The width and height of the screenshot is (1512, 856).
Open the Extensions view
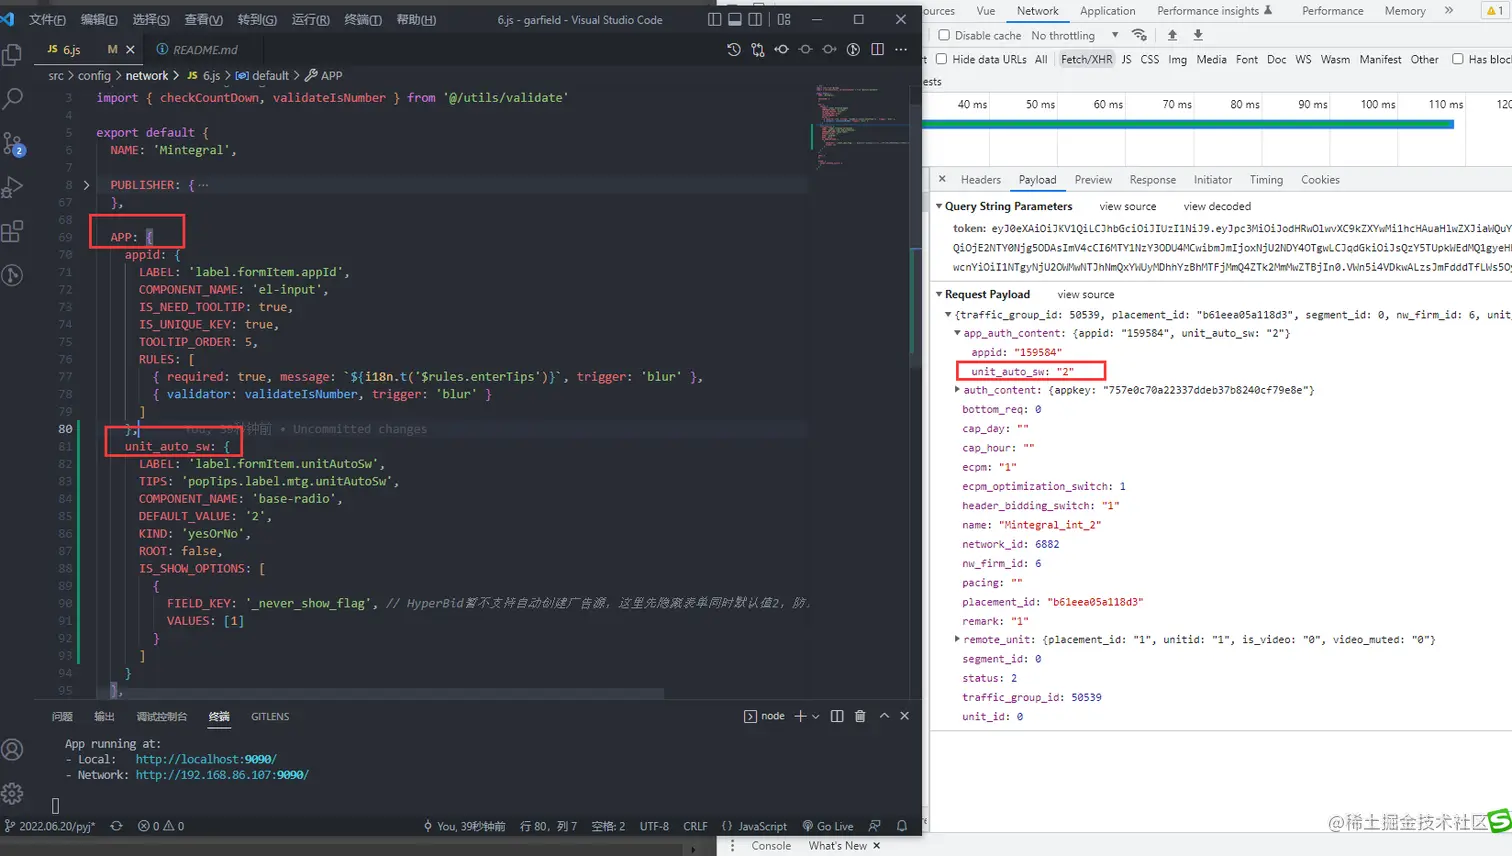[x=13, y=232]
